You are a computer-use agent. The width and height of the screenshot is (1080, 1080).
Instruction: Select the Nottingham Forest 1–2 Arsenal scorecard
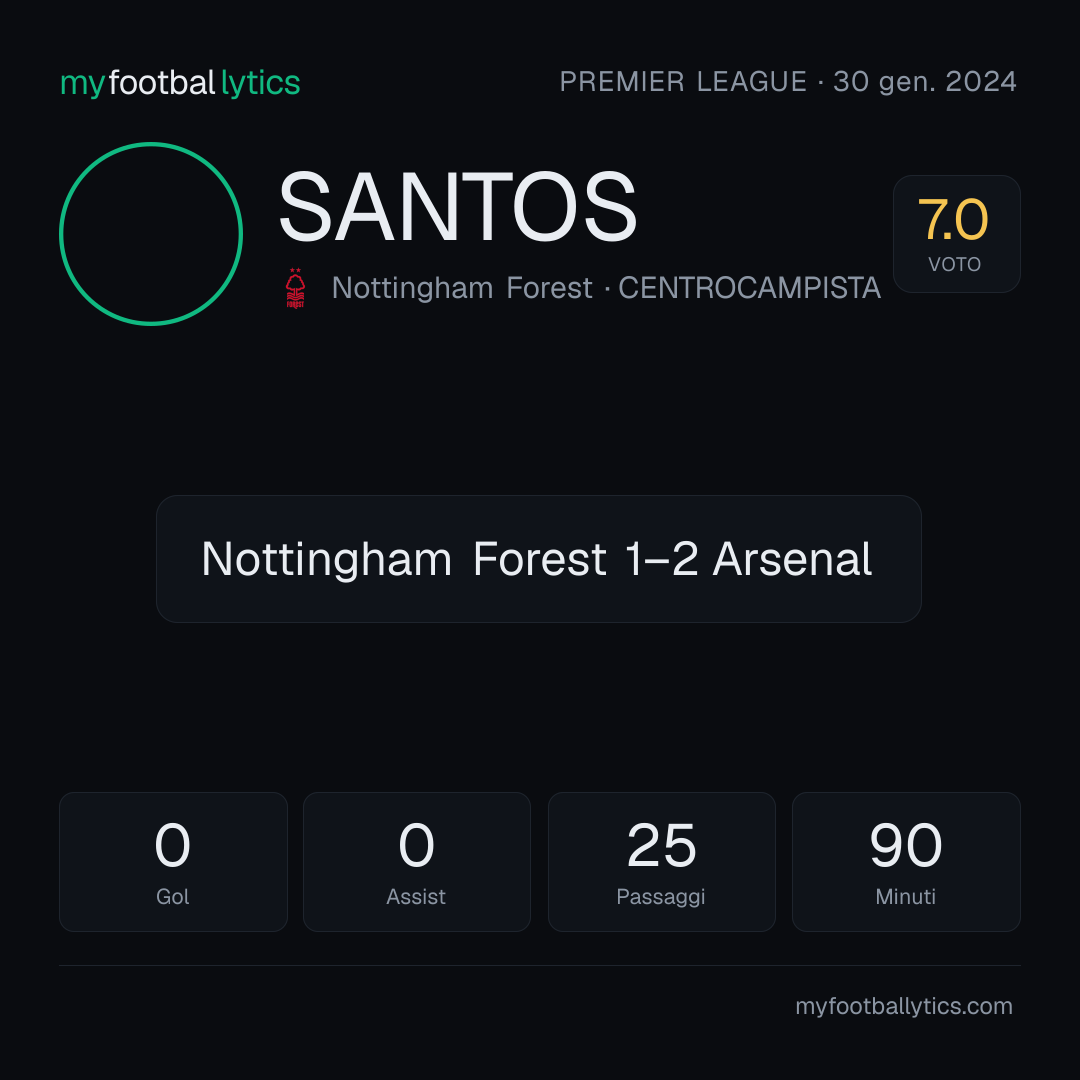pos(539,559)
